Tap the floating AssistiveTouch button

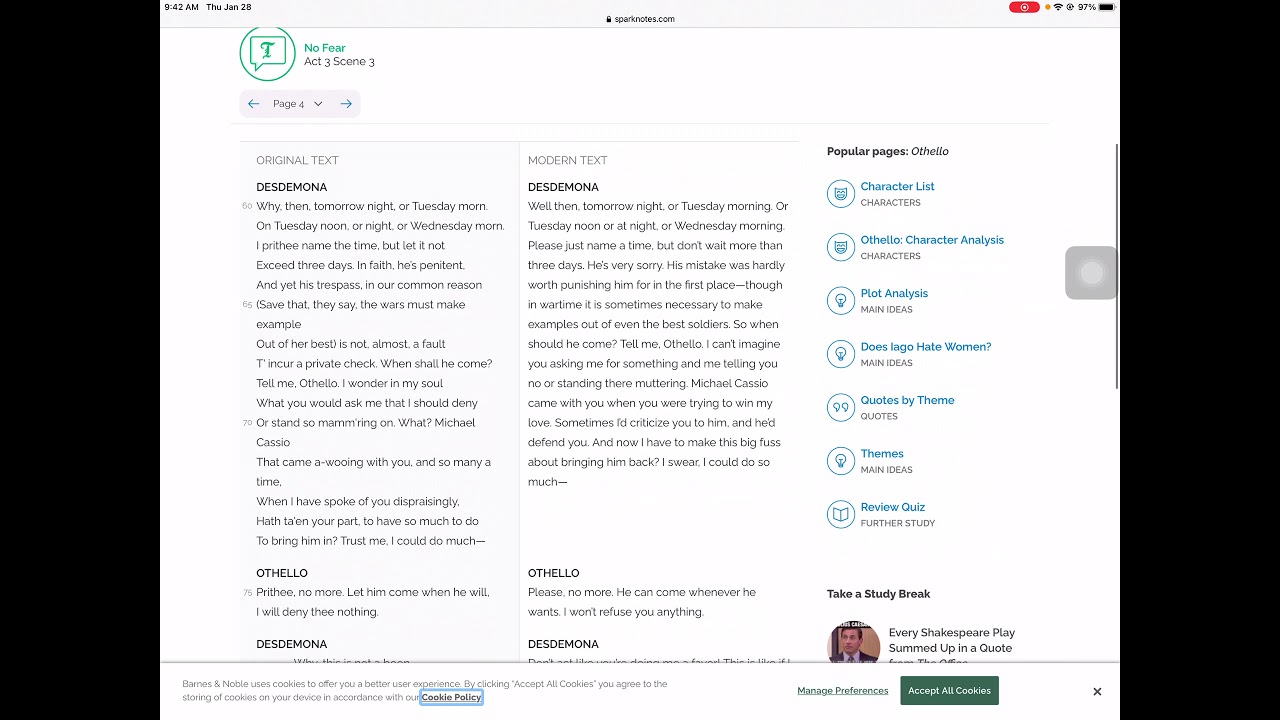pos(1091,272)
